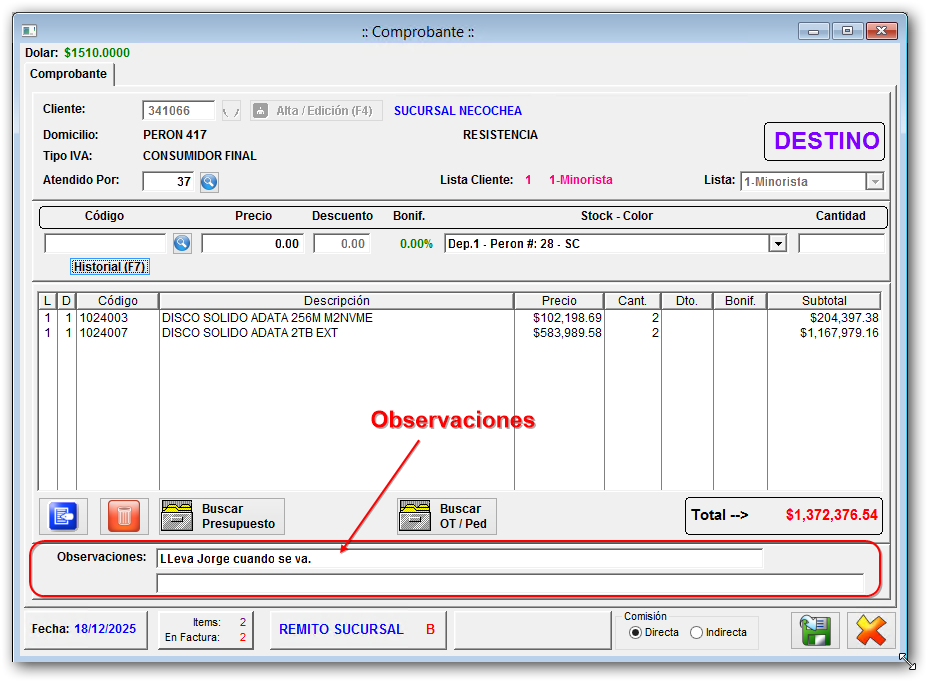Click the product code search magnifier icon
The width and height of the screenshot is (931, 685).
point(182,243)
